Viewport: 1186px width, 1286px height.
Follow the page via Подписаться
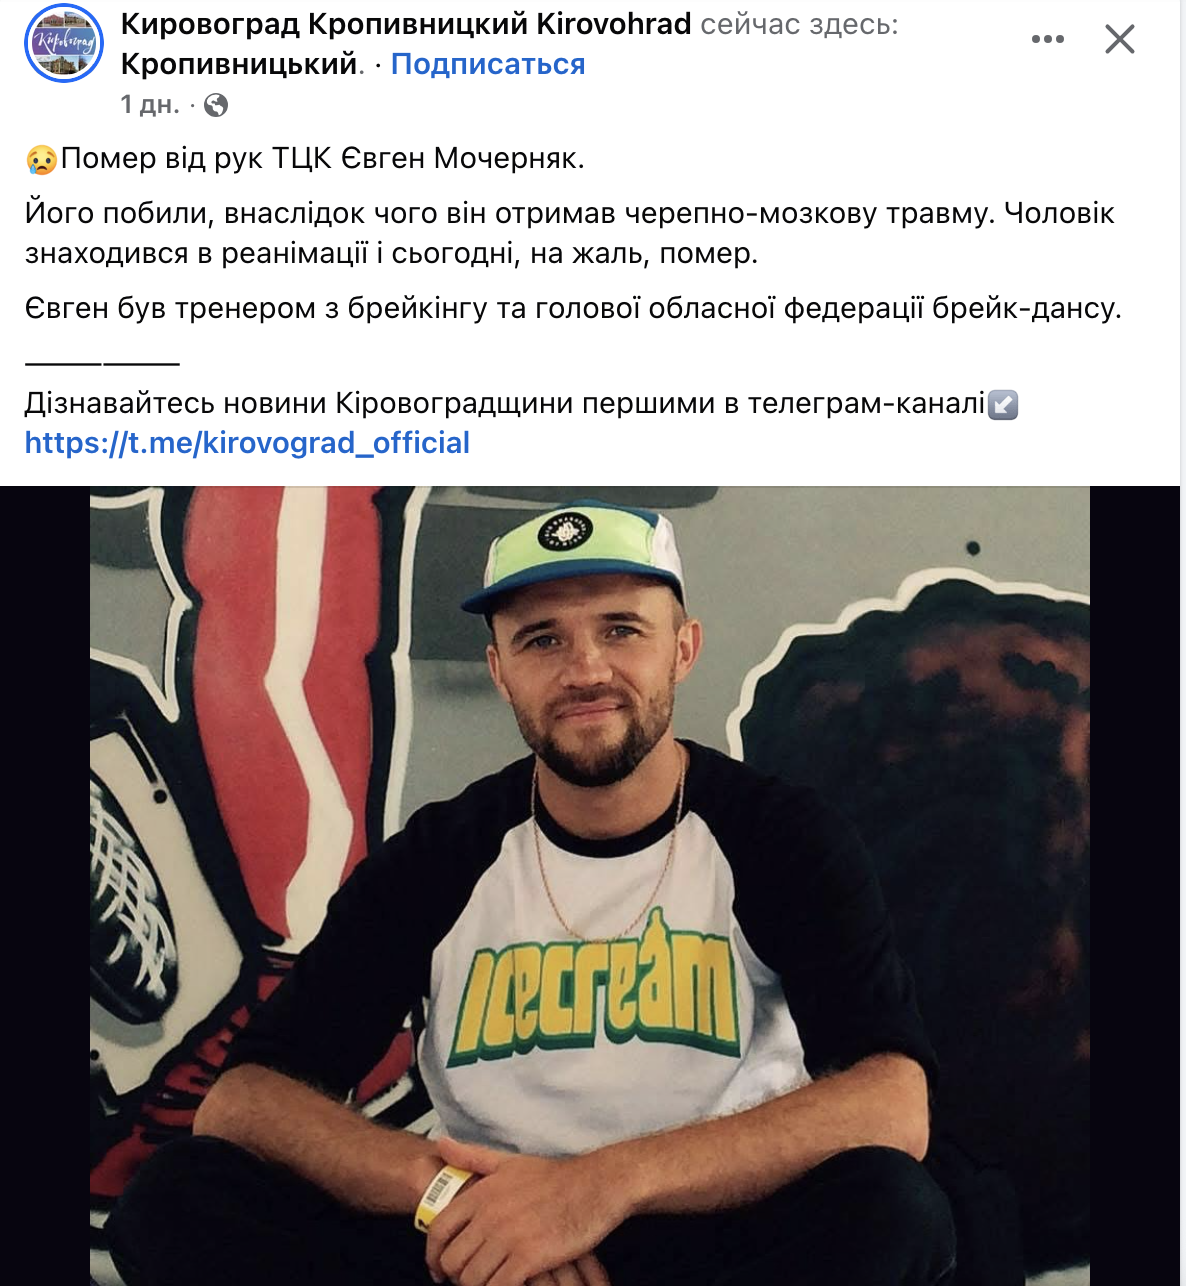488,64
